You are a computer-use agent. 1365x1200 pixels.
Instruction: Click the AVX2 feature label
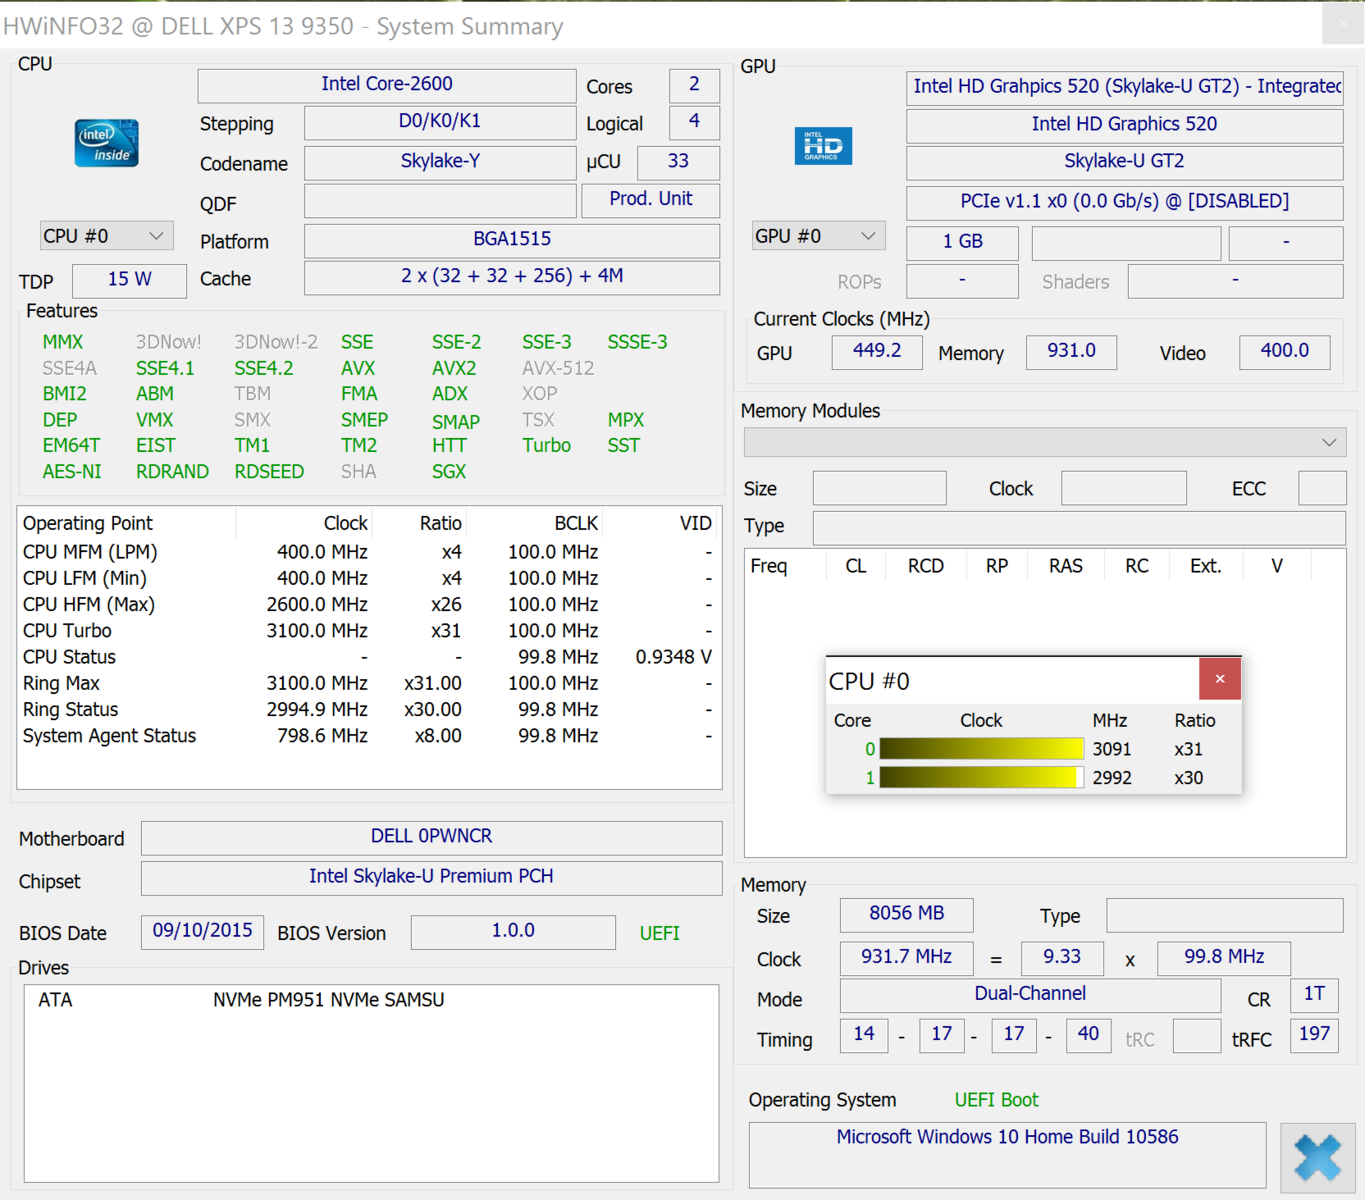point(454,368)
